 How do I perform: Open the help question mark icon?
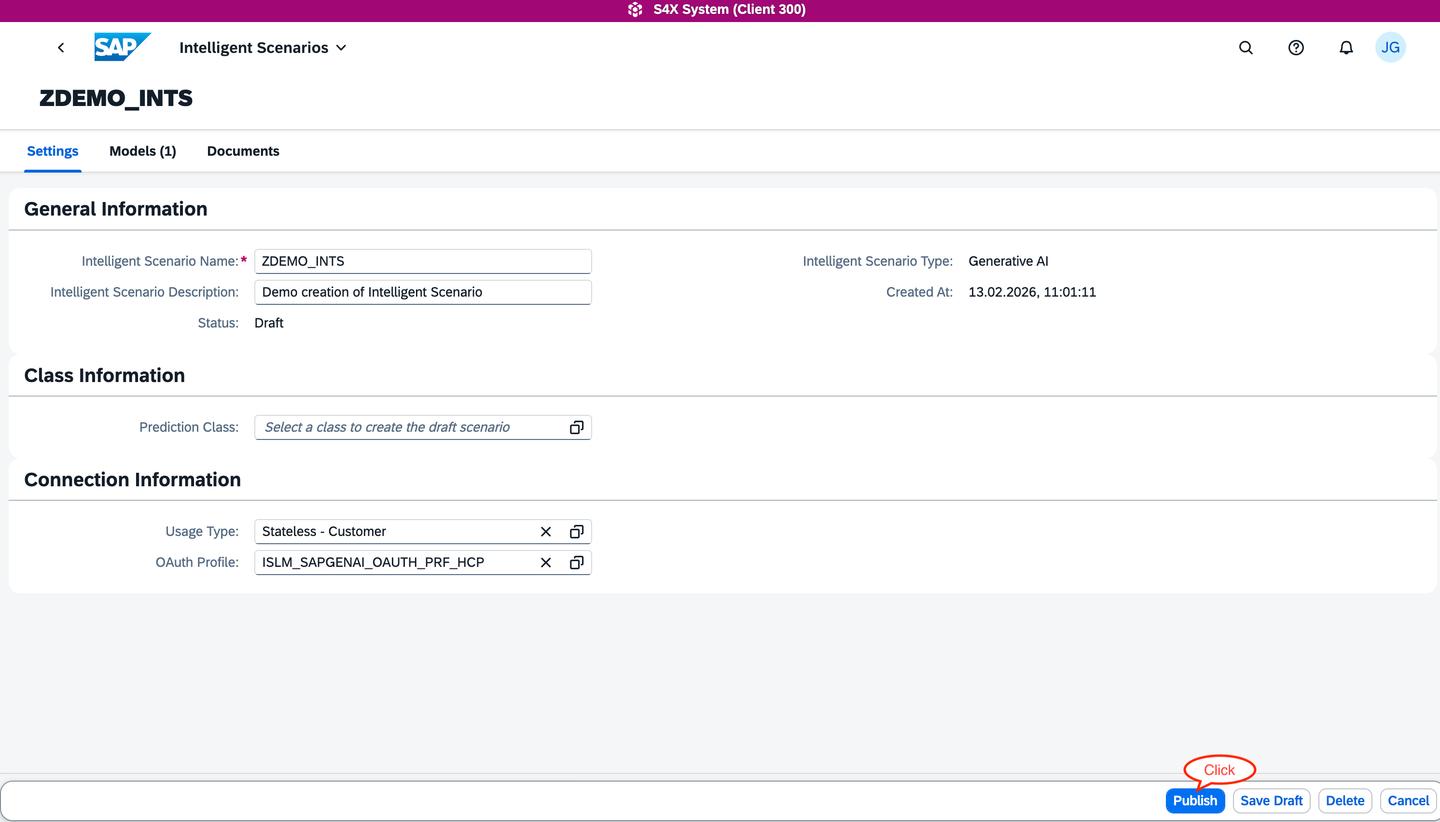[1296, 48]
